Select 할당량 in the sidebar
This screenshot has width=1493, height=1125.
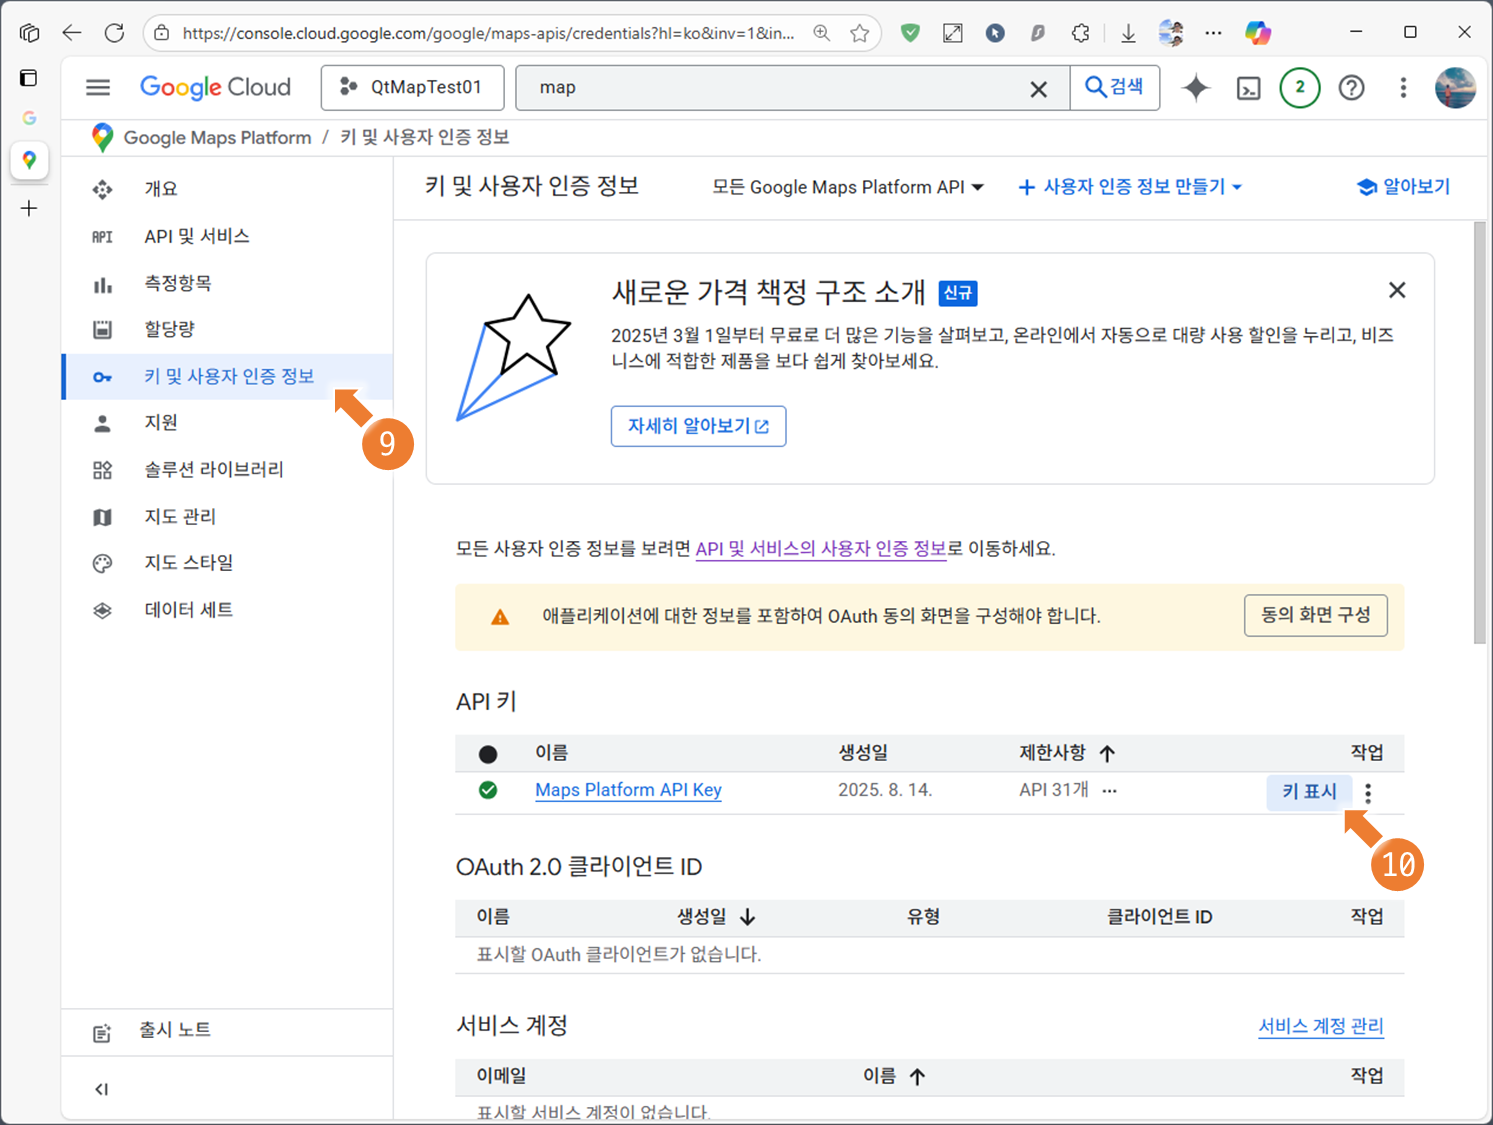(228, 329)
